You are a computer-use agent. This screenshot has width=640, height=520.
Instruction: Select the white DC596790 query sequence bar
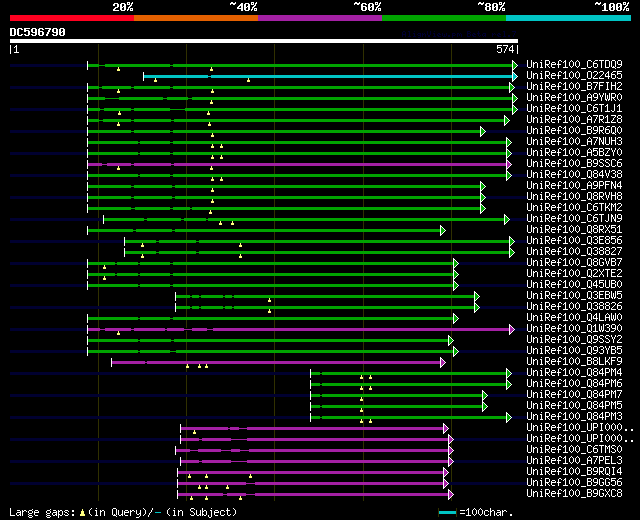click(x=264, y=41)
